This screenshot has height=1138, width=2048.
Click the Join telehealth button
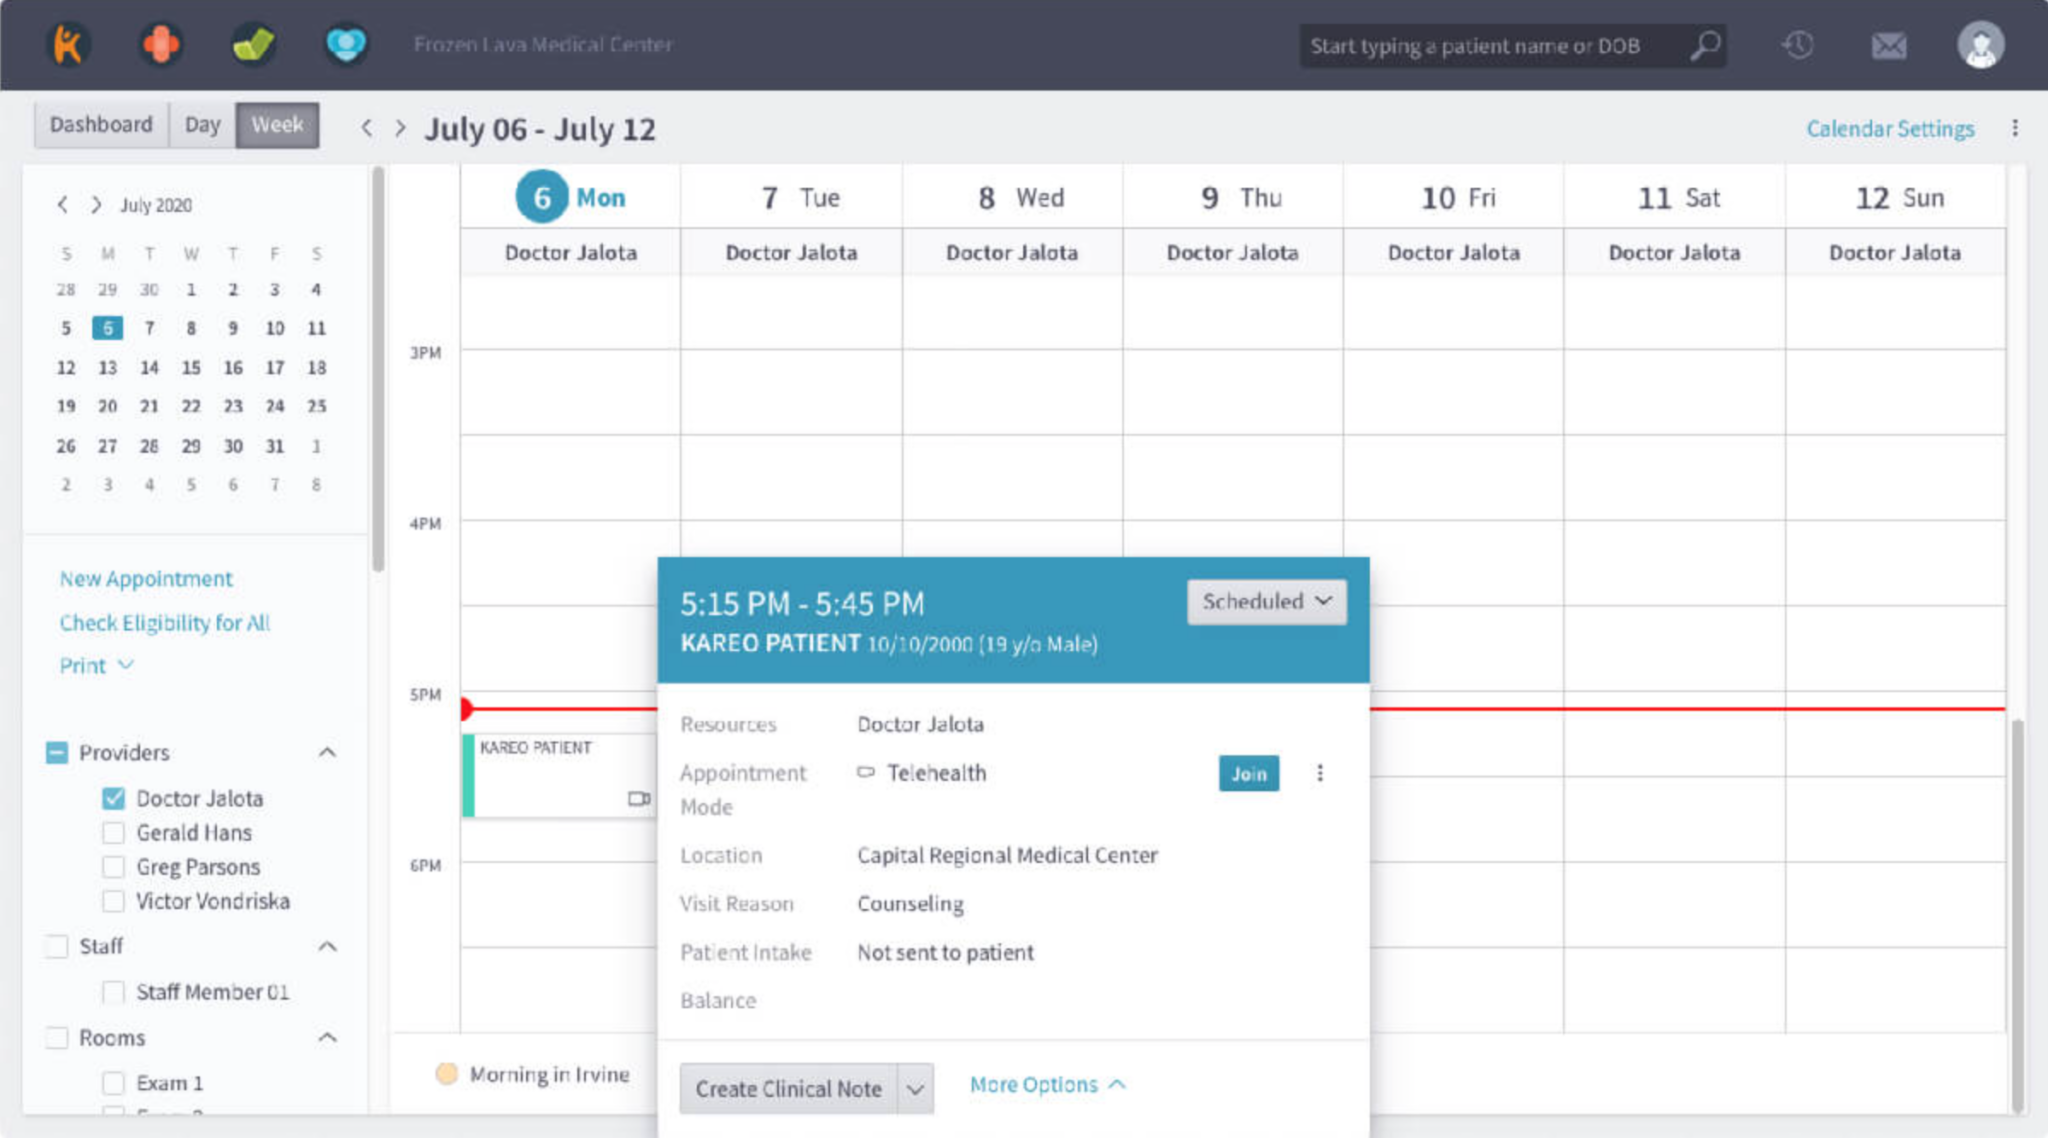1248,773
